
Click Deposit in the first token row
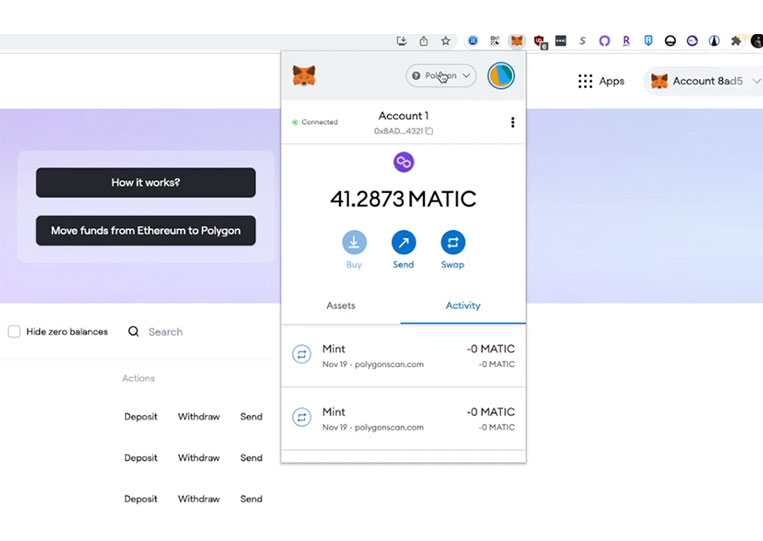pyautogui.click(x=141, y=416)
